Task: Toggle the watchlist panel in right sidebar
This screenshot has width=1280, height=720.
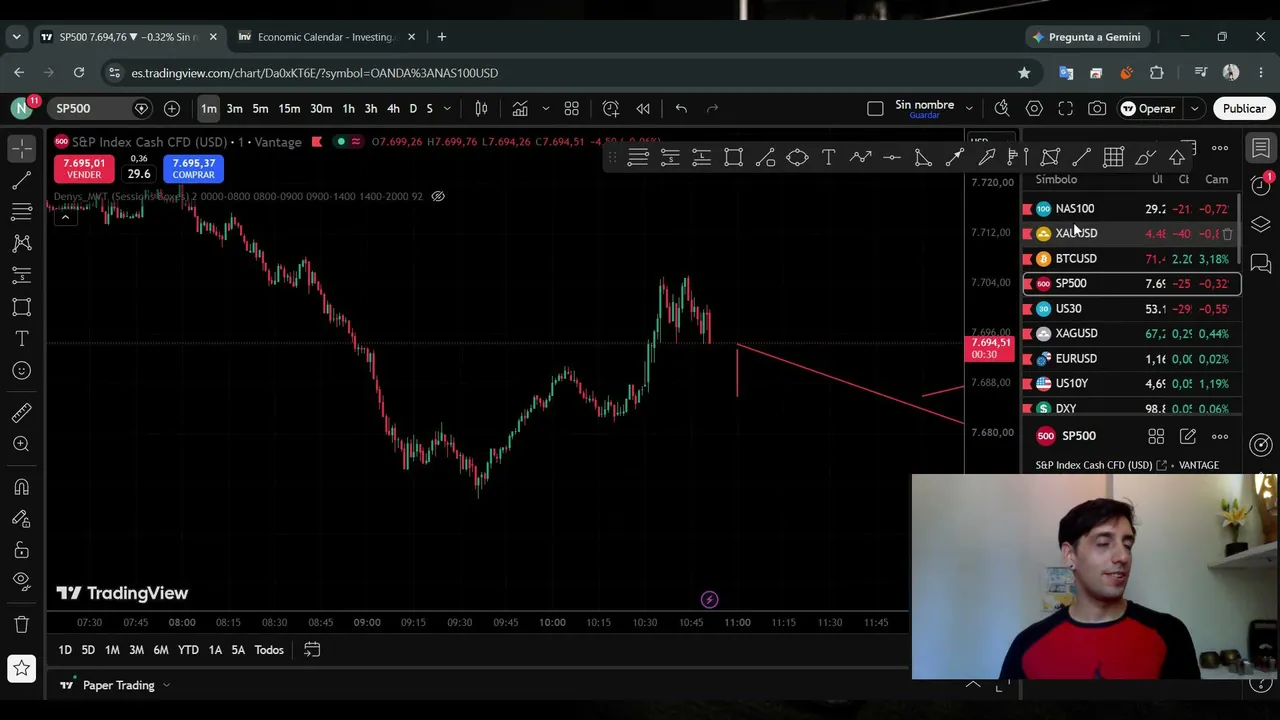Action: [x=1261, y=148]
